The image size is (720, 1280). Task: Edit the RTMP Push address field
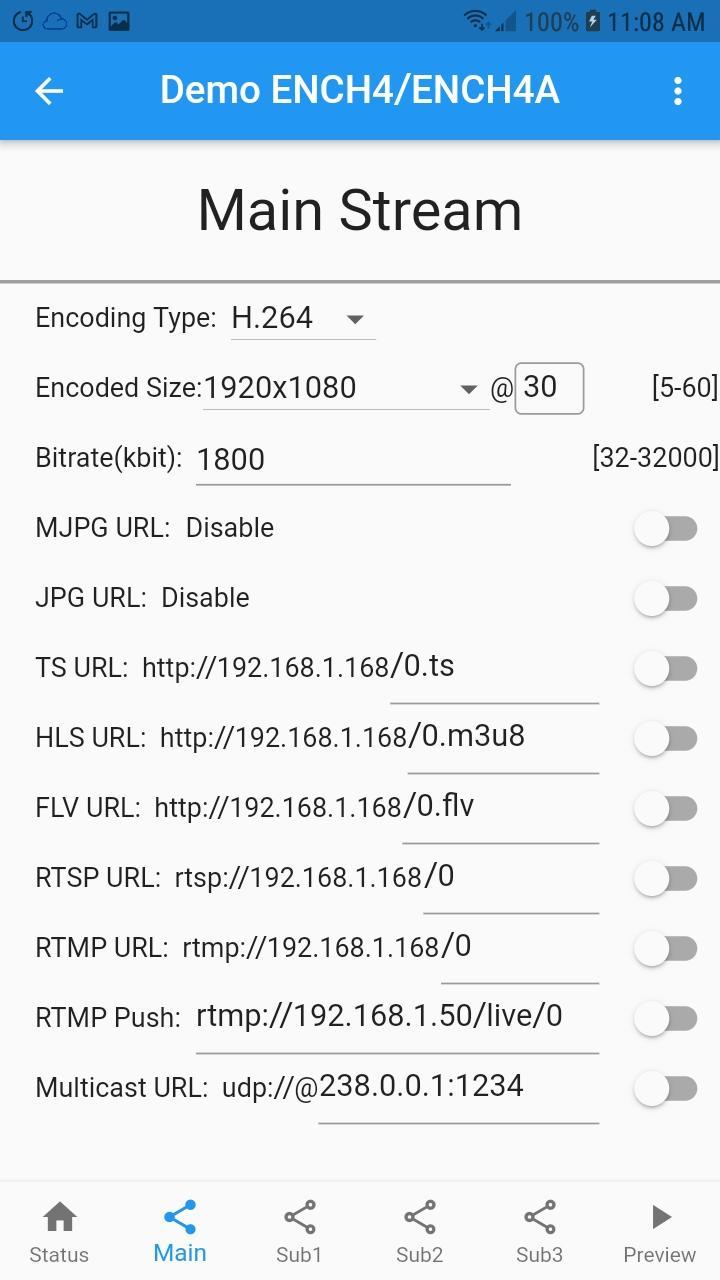[x=396, y=1018]
